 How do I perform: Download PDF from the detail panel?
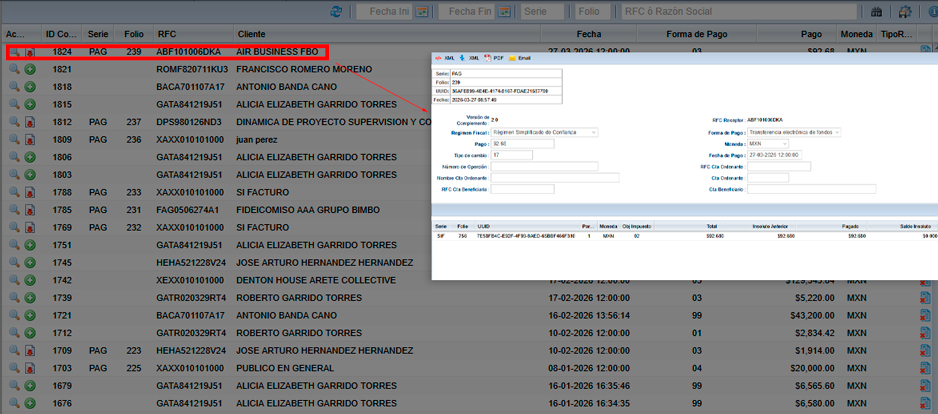[x=492, y=59]
